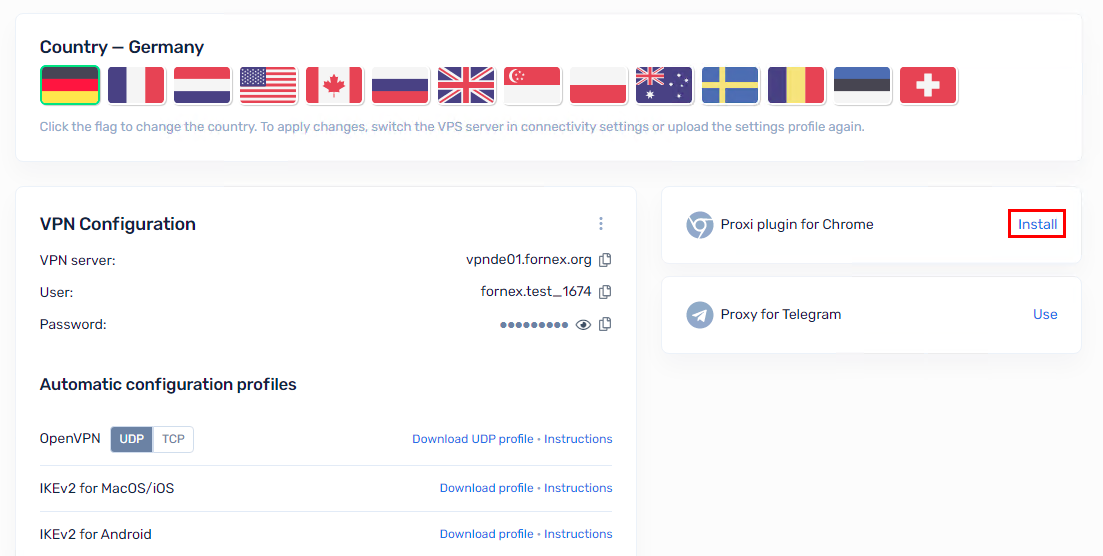Select the Sweden flag
The height and width of the screenshot is (556, 1103).
click(x=730, y=85)
